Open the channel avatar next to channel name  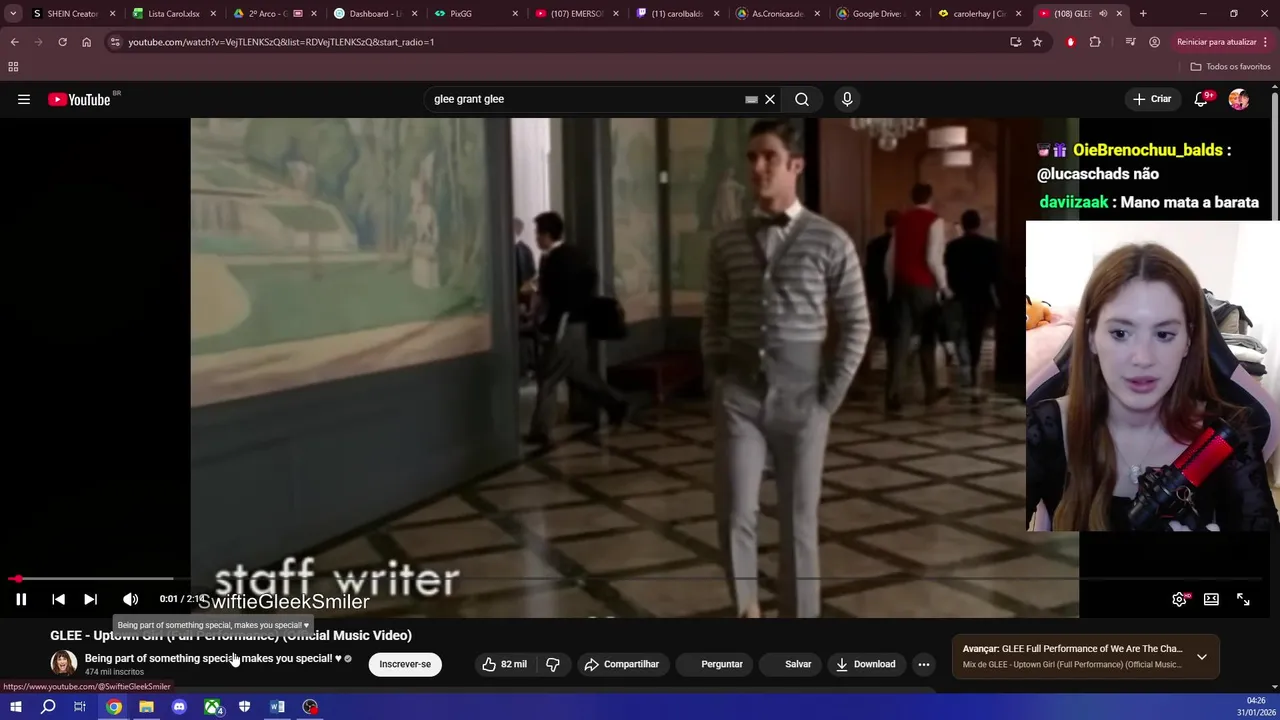[x=64, y=663]
